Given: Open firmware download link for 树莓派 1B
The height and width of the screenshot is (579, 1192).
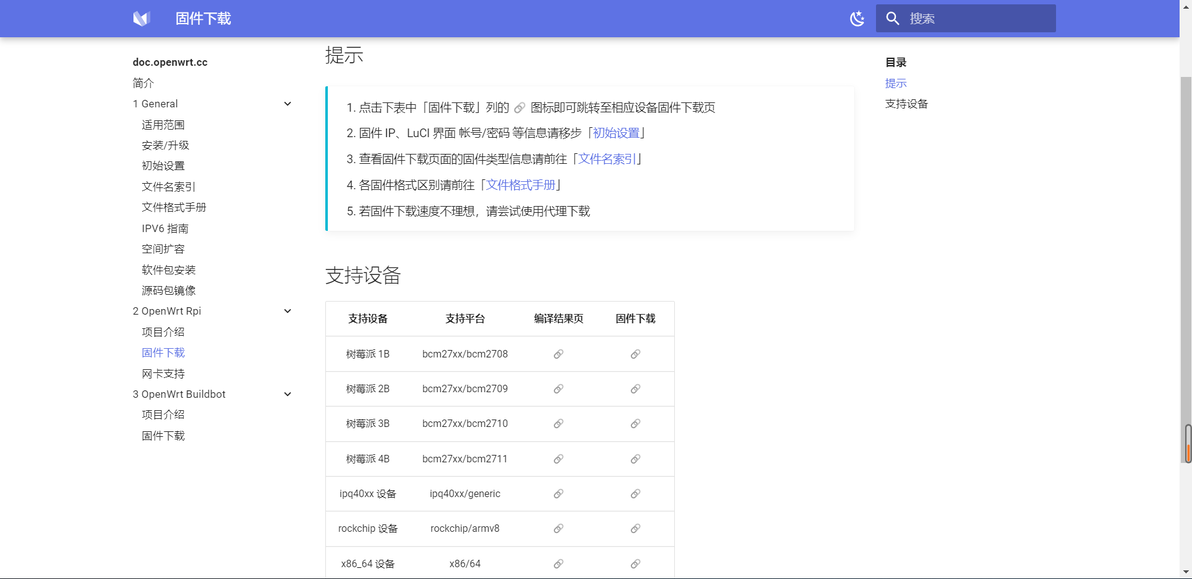Looking at the screenshot, I should tap(636, 354).
